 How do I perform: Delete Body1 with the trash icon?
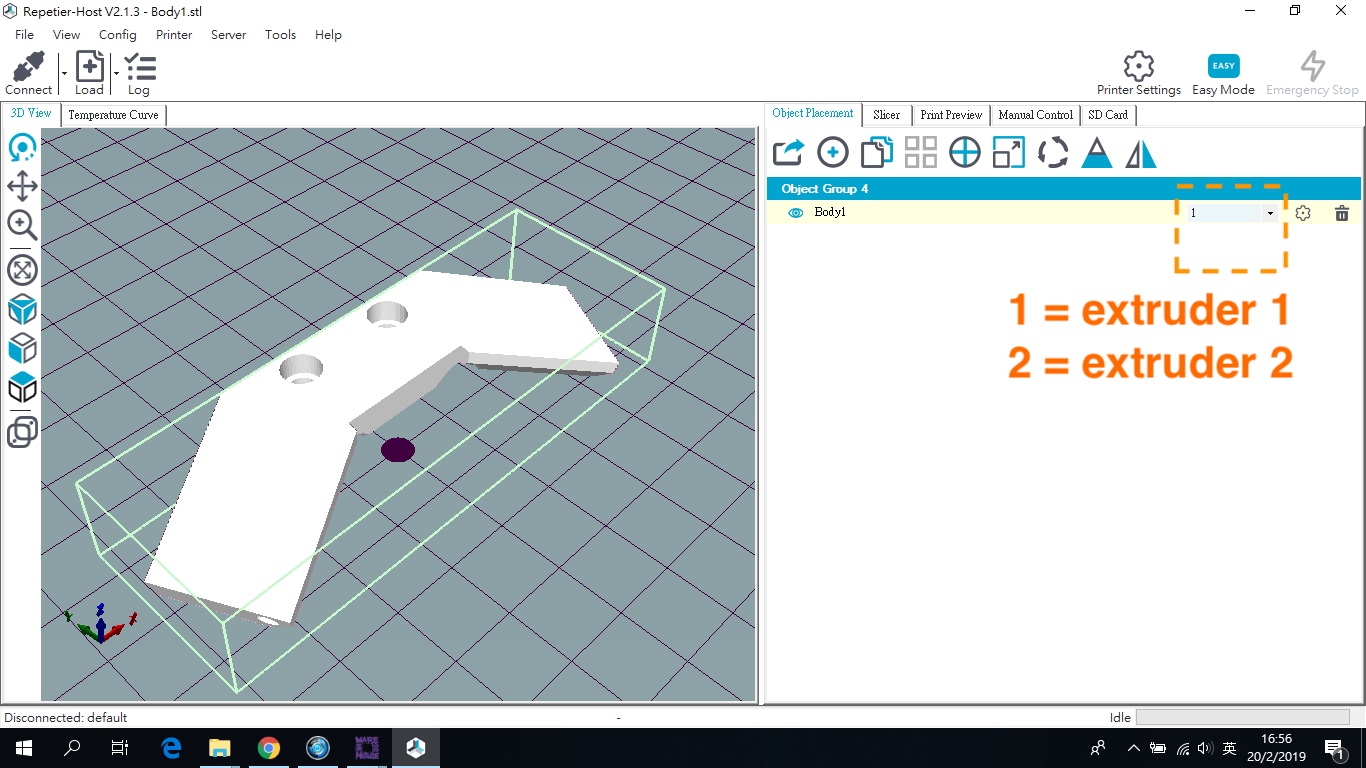click(x=1342, y=213)
